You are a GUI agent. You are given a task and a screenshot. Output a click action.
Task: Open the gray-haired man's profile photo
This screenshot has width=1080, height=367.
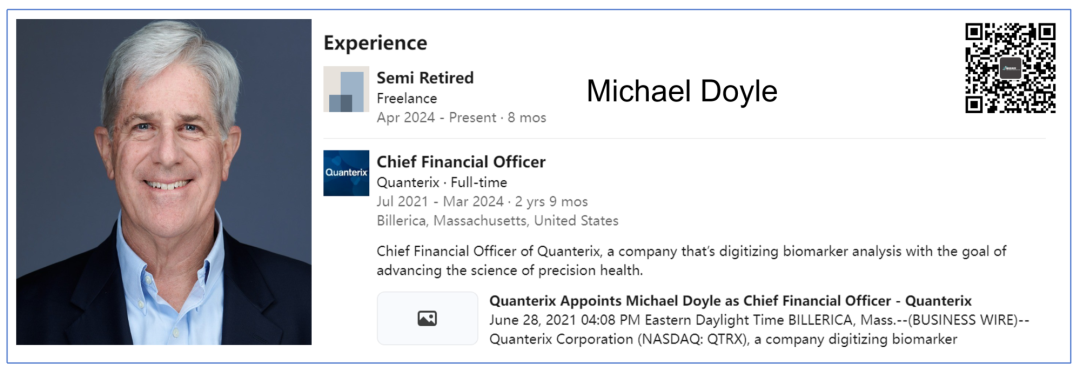pyautogui.click(x=164, y=182)
